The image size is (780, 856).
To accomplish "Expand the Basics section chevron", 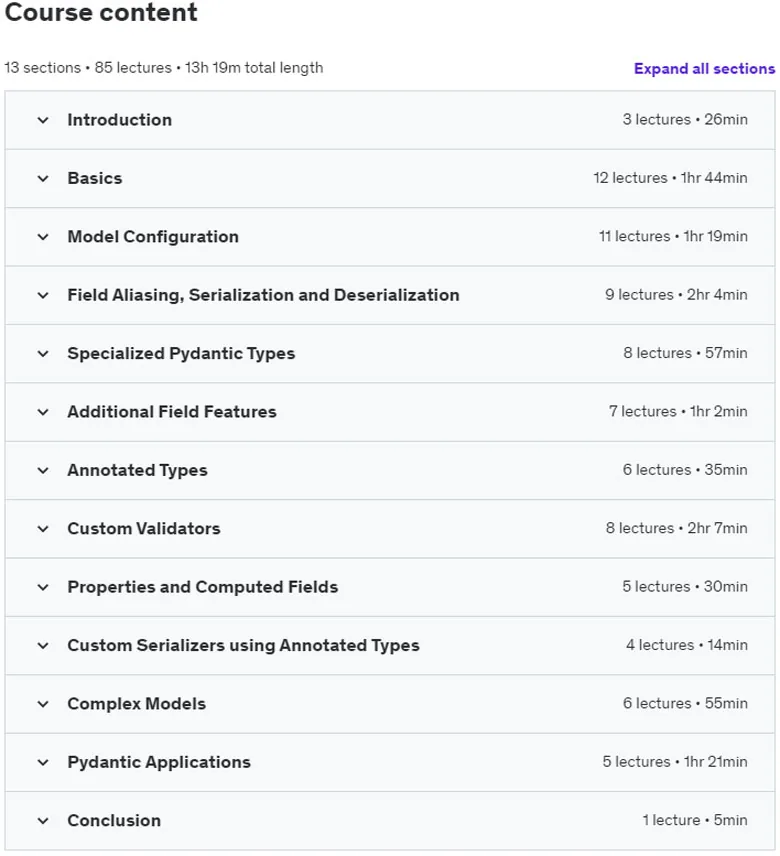I will click(43, 179).
